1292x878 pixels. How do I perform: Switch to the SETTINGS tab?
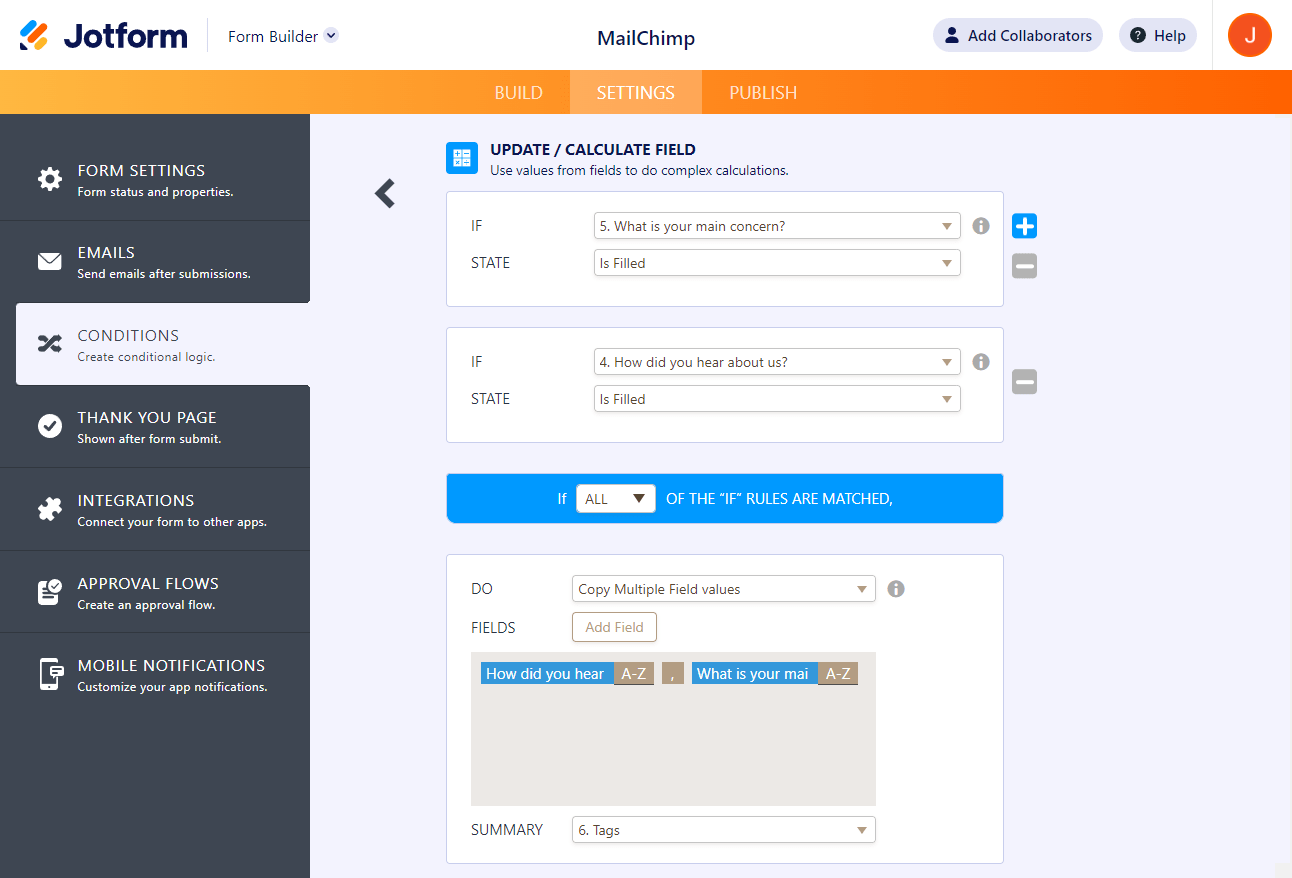636,93
